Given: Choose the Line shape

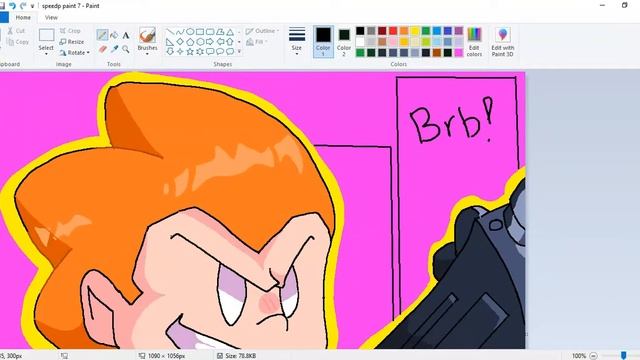Looking at the screenshot, I should tap(170, 32).
